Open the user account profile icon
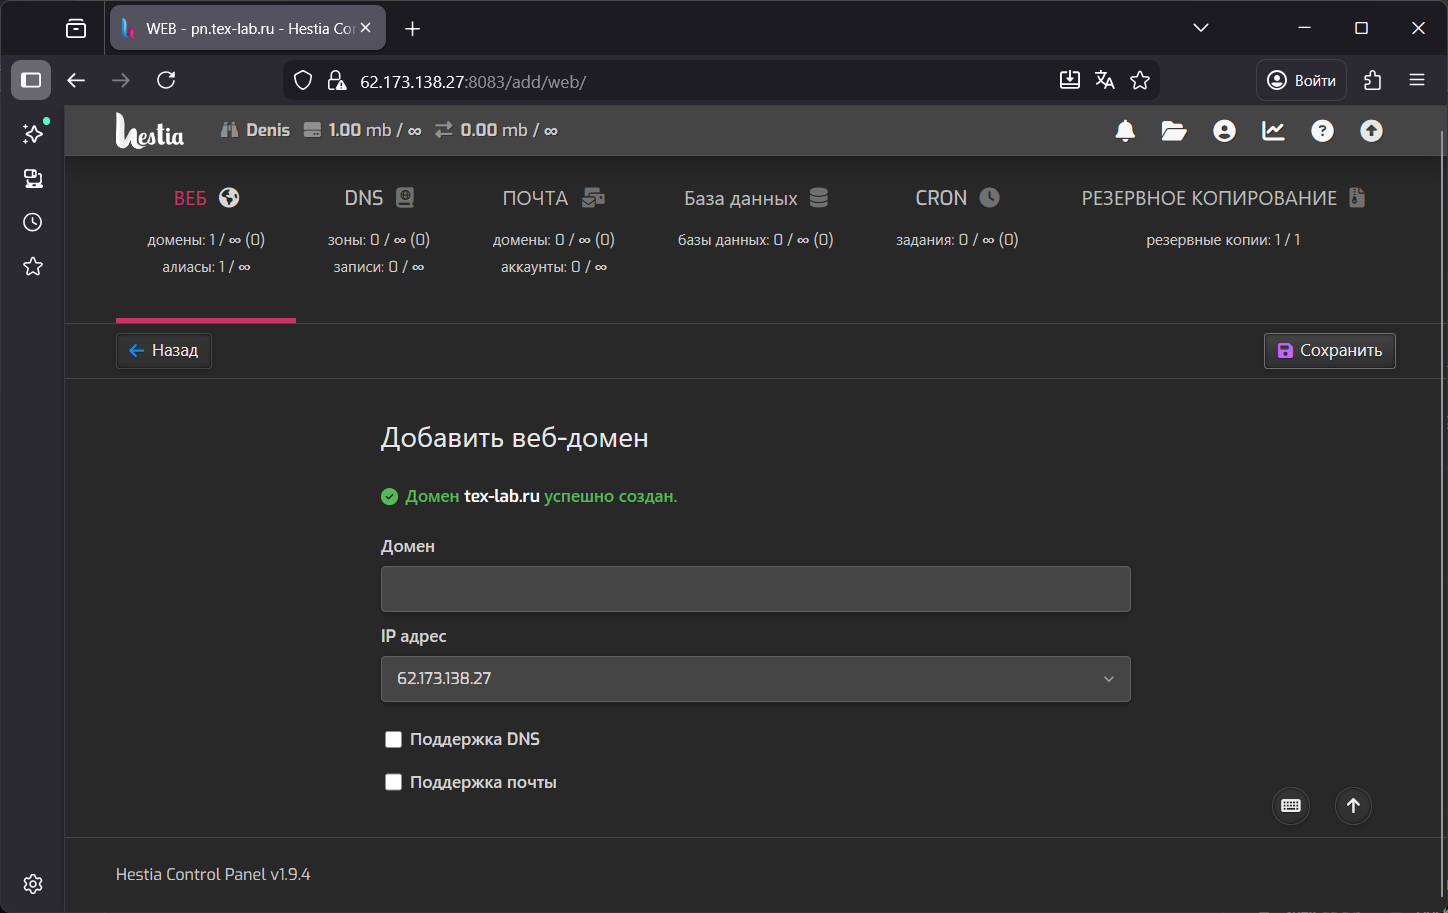The width and height of the screenshot is (1448, 913). pos(1224,131)
